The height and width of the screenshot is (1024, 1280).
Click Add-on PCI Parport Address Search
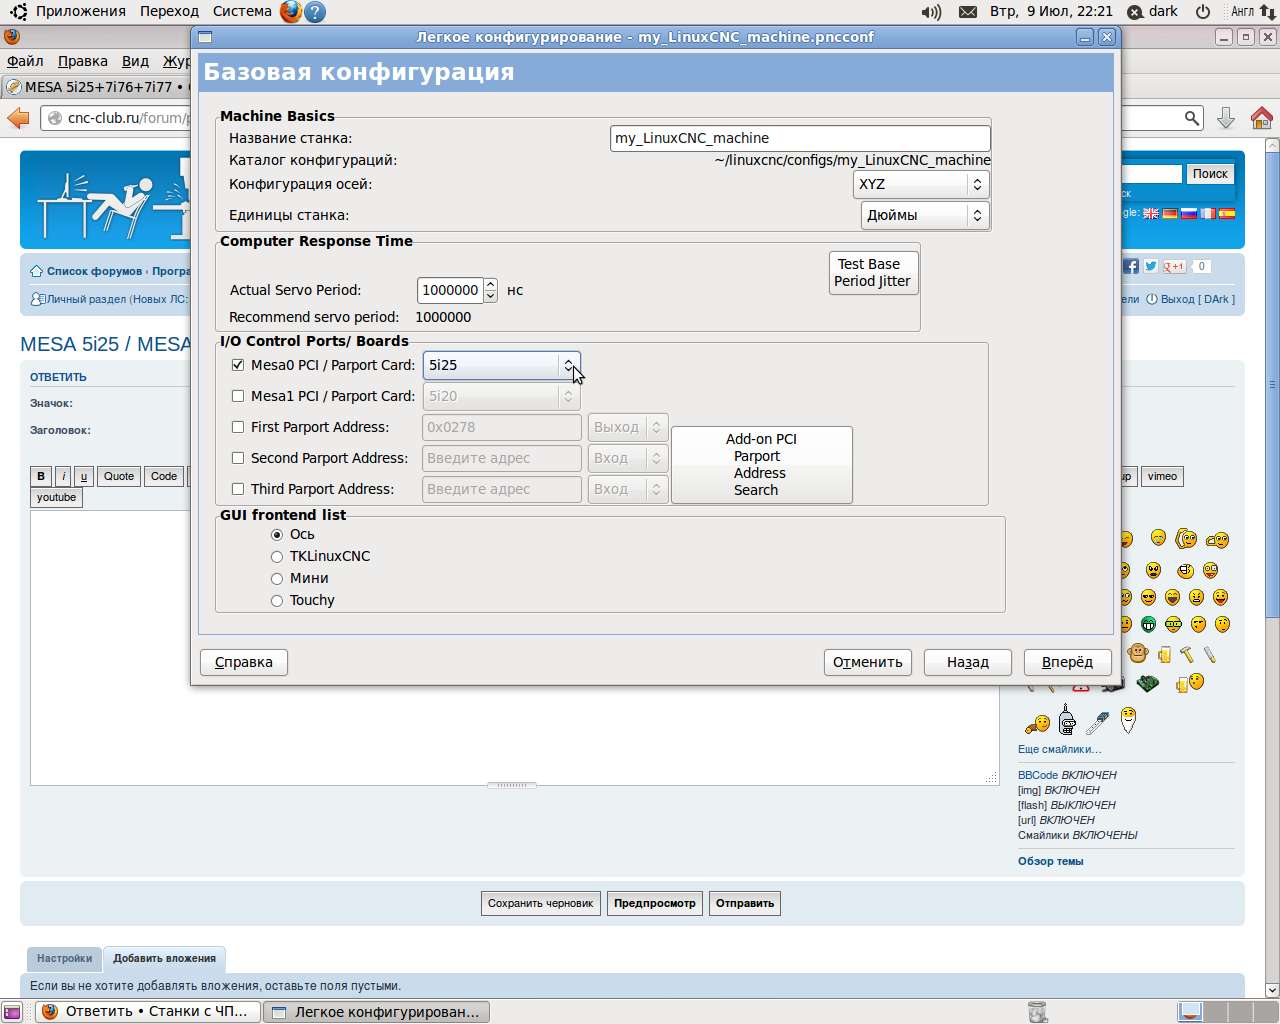point(762,465)
